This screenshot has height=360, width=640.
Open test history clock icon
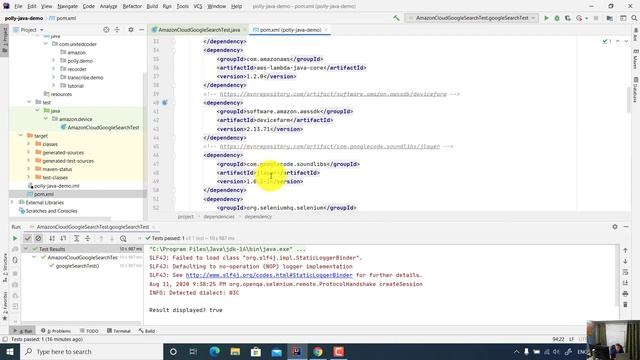point(123,238)
